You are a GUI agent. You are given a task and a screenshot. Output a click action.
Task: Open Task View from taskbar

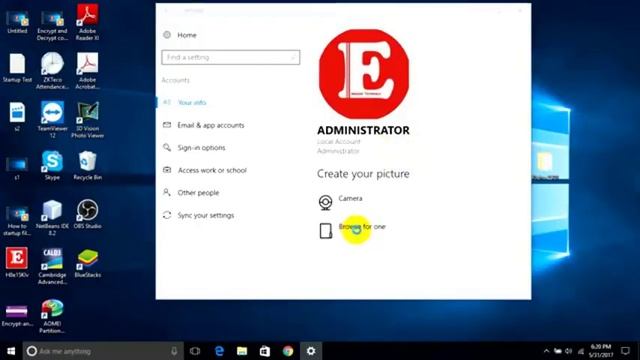[x=195, y=351]
